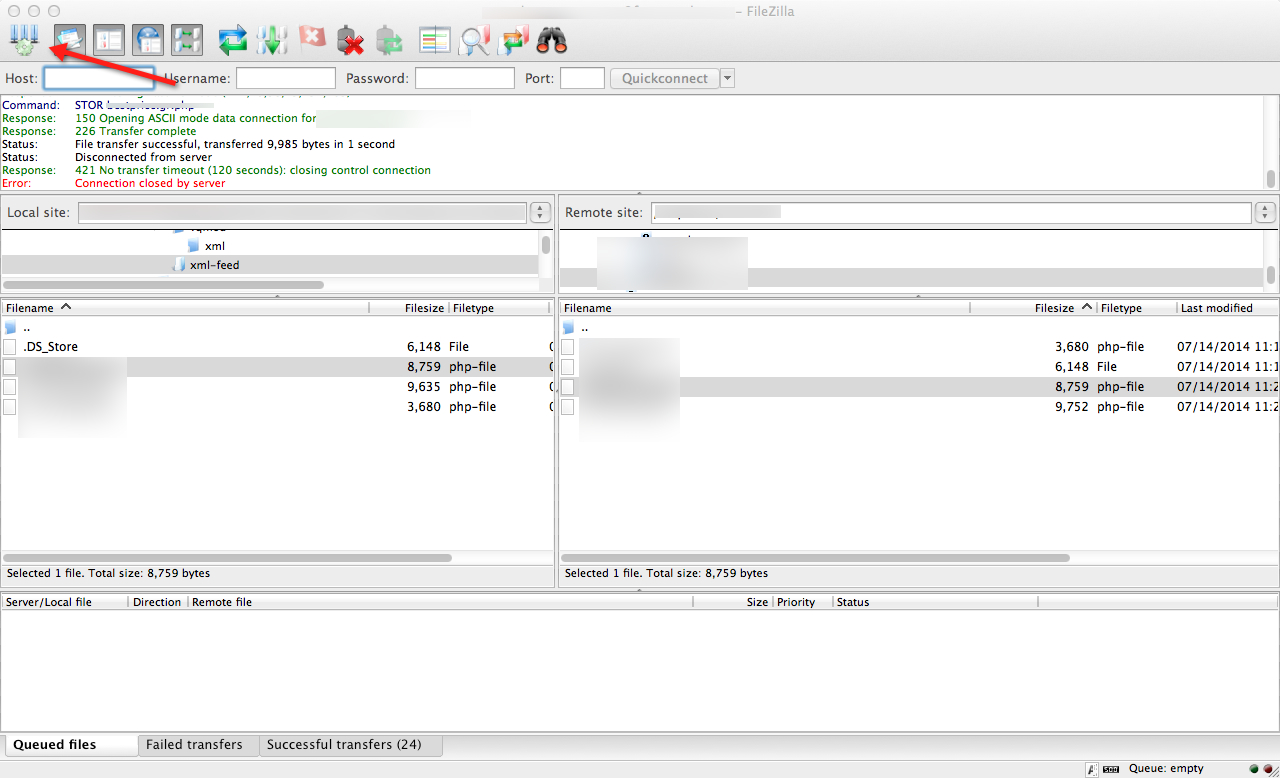This screenshot has width=1280, height=778.
Task: Click the Quickconnect button
Action: [665, 78]
